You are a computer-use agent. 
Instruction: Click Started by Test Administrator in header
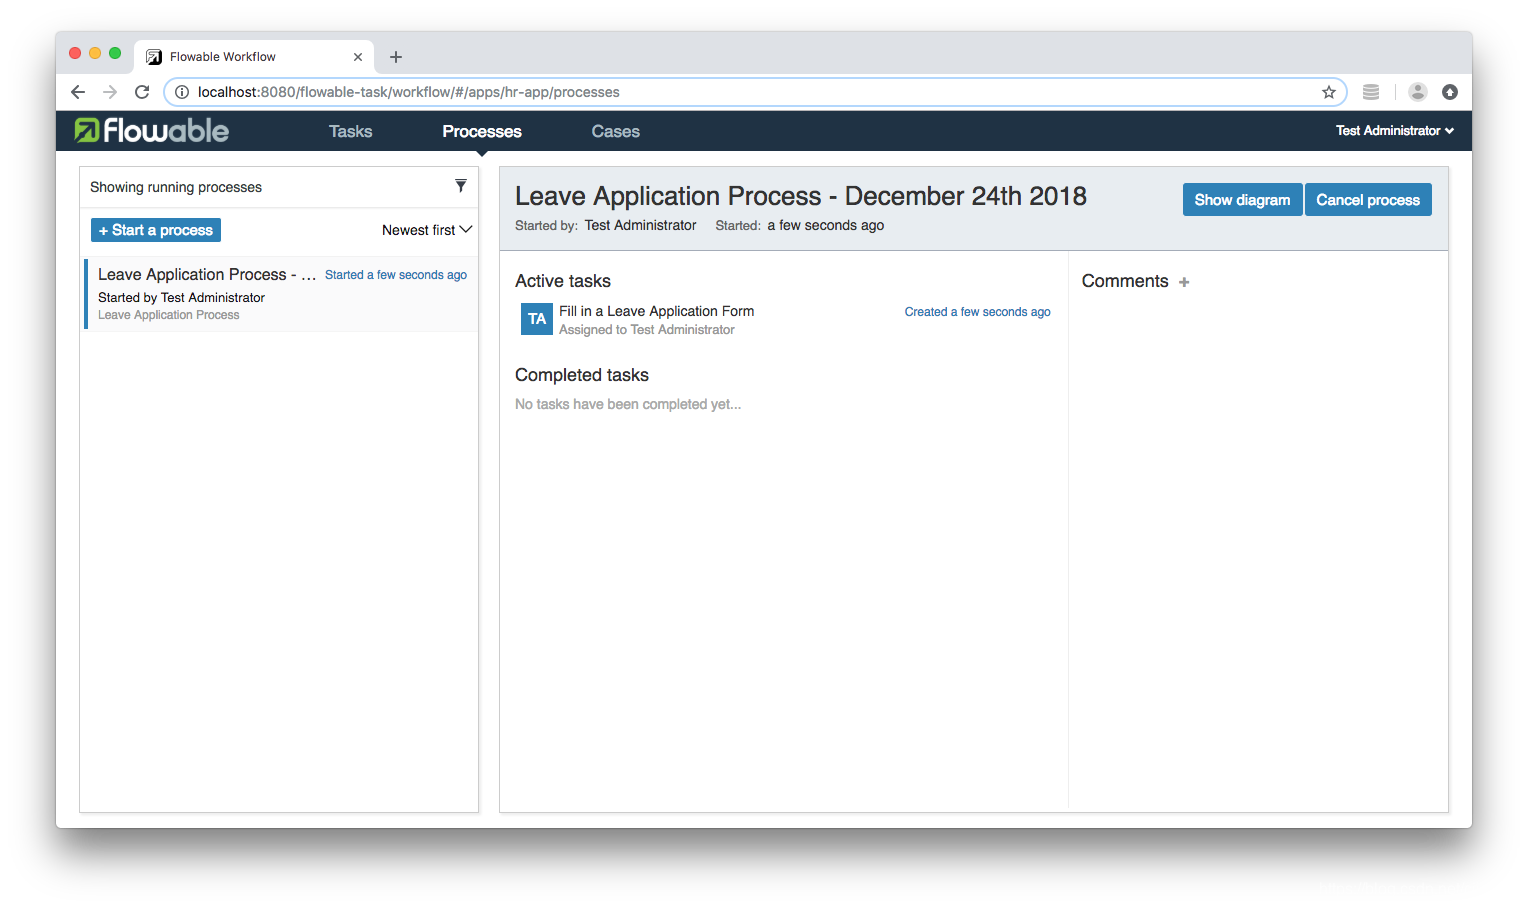pyautogui.click(x=606, y=225)
